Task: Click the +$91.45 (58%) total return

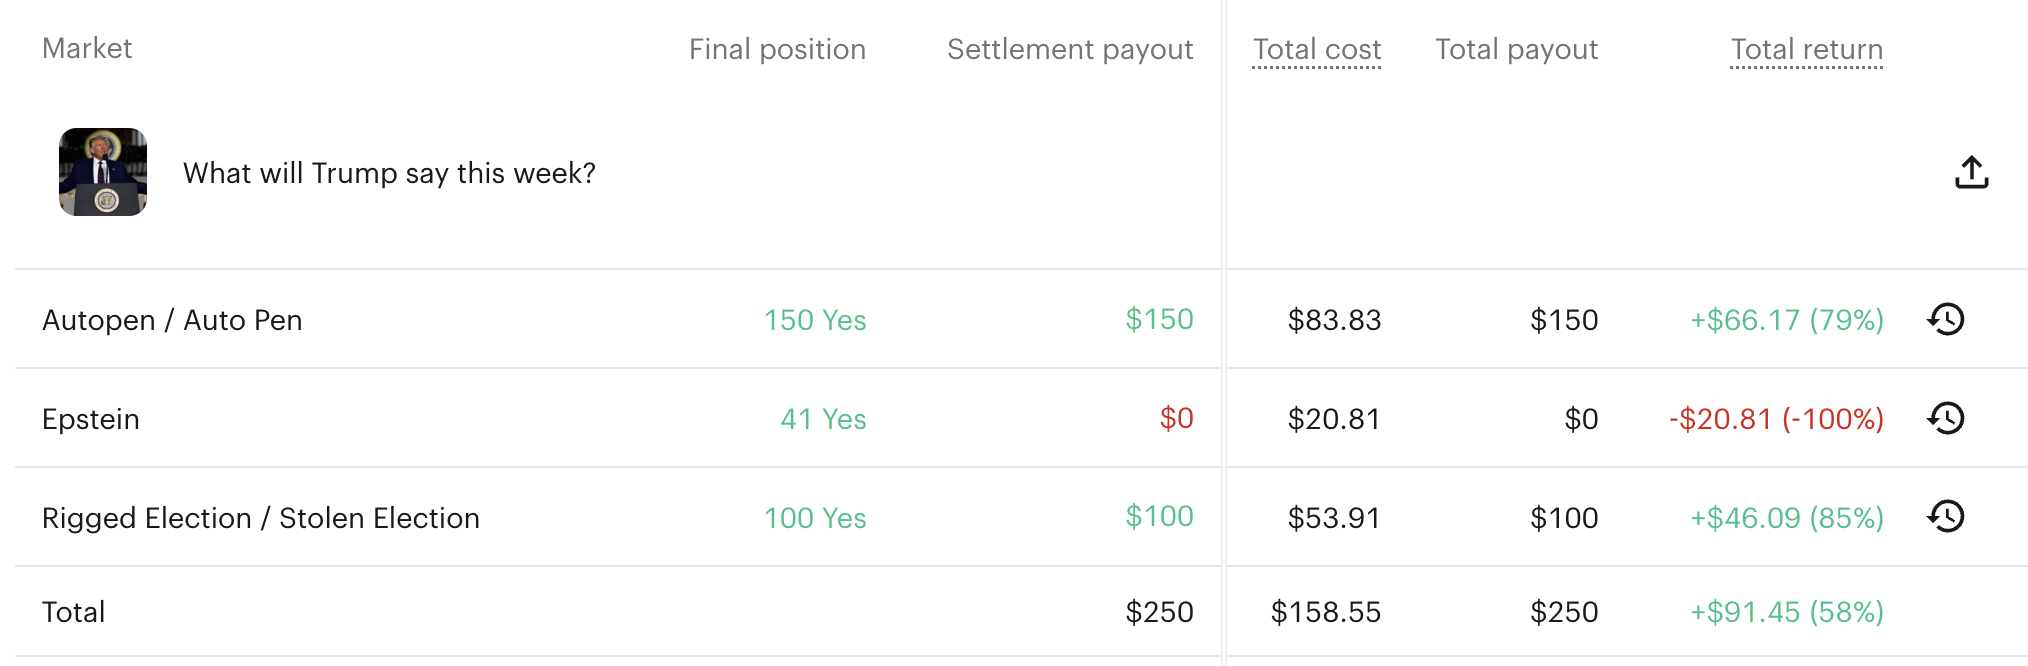Action: point(1786,612)
